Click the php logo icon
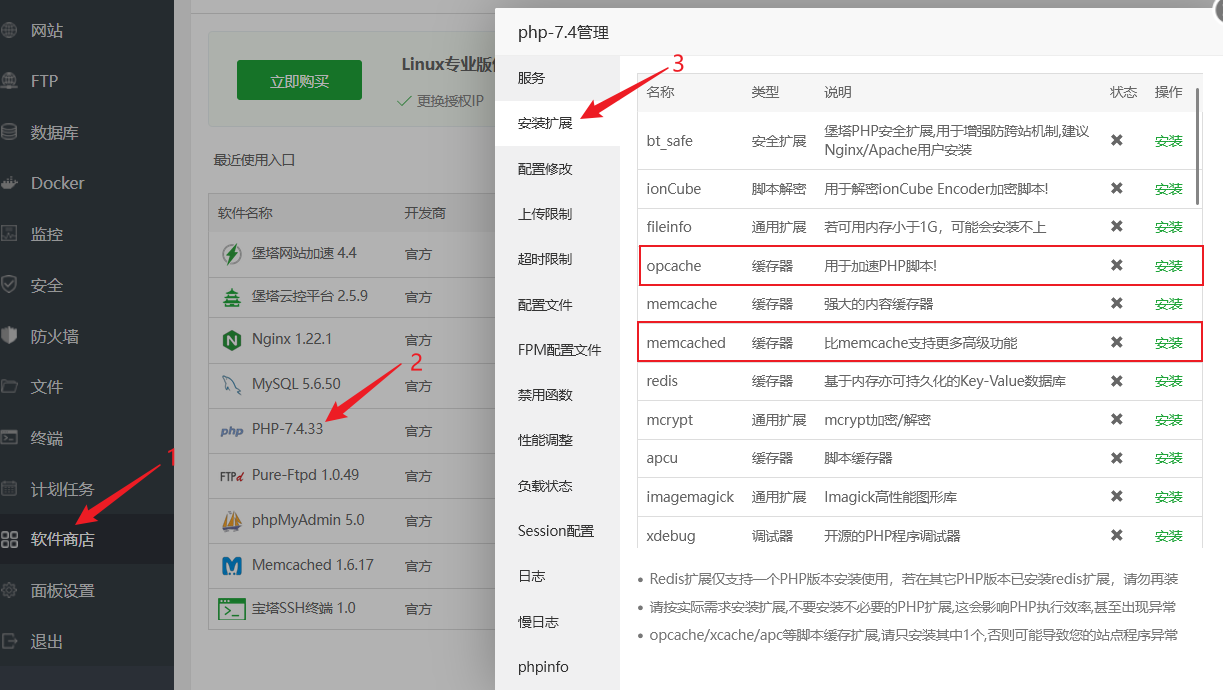This screenshot has height=690, width=1223. tap(231, 431)
